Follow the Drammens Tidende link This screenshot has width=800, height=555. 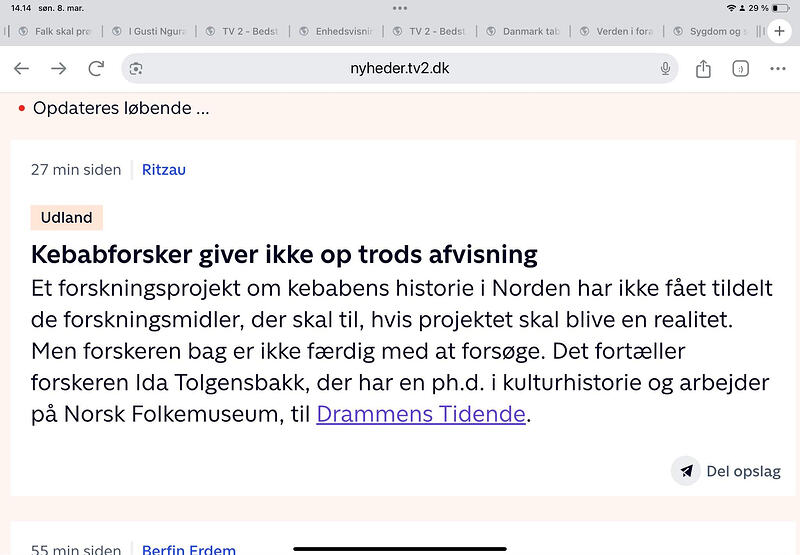(x=421, y=414)
